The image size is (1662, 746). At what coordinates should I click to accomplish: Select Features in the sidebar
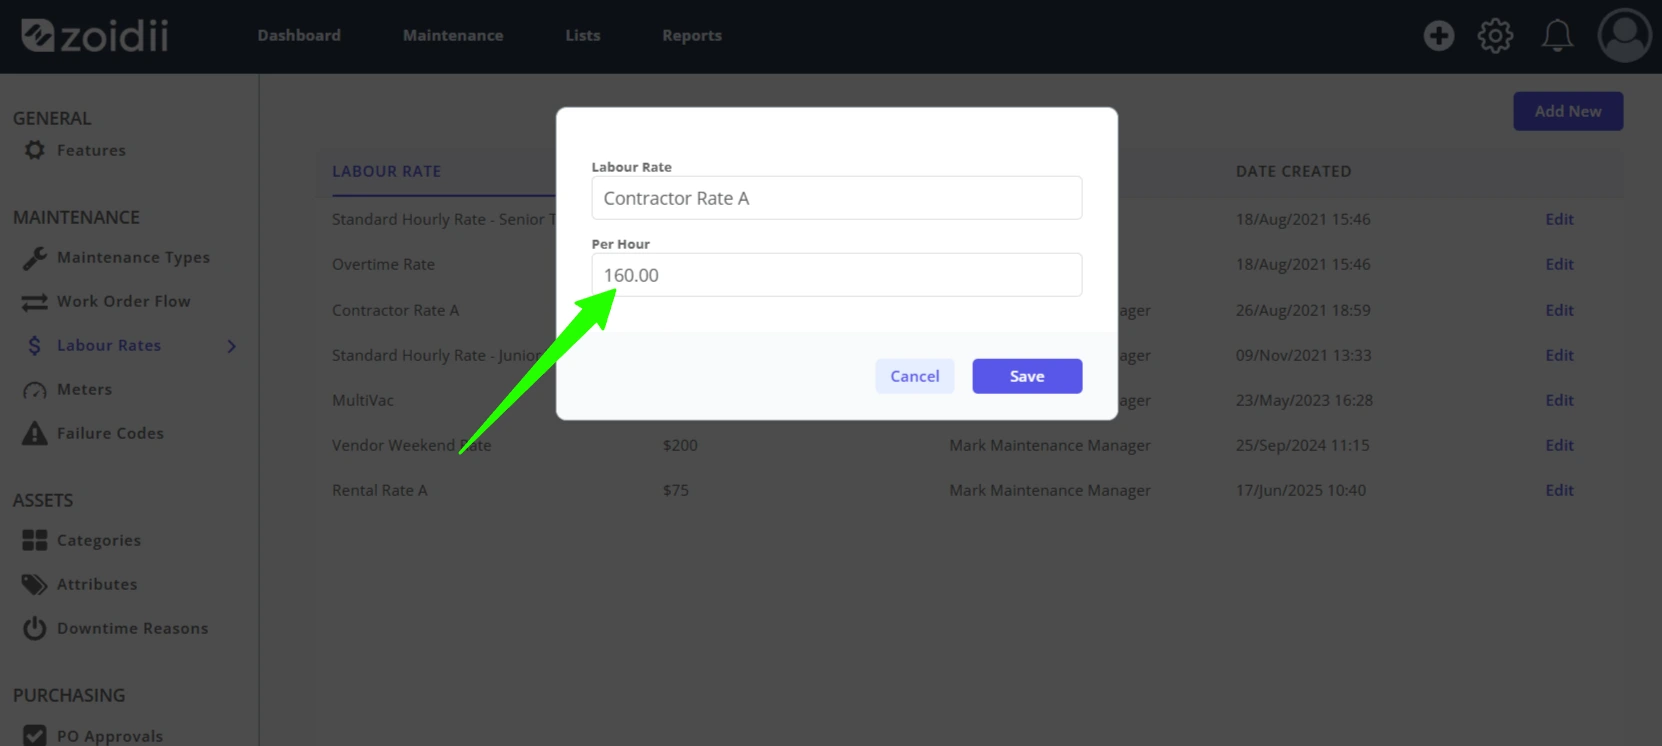point(91,150)
